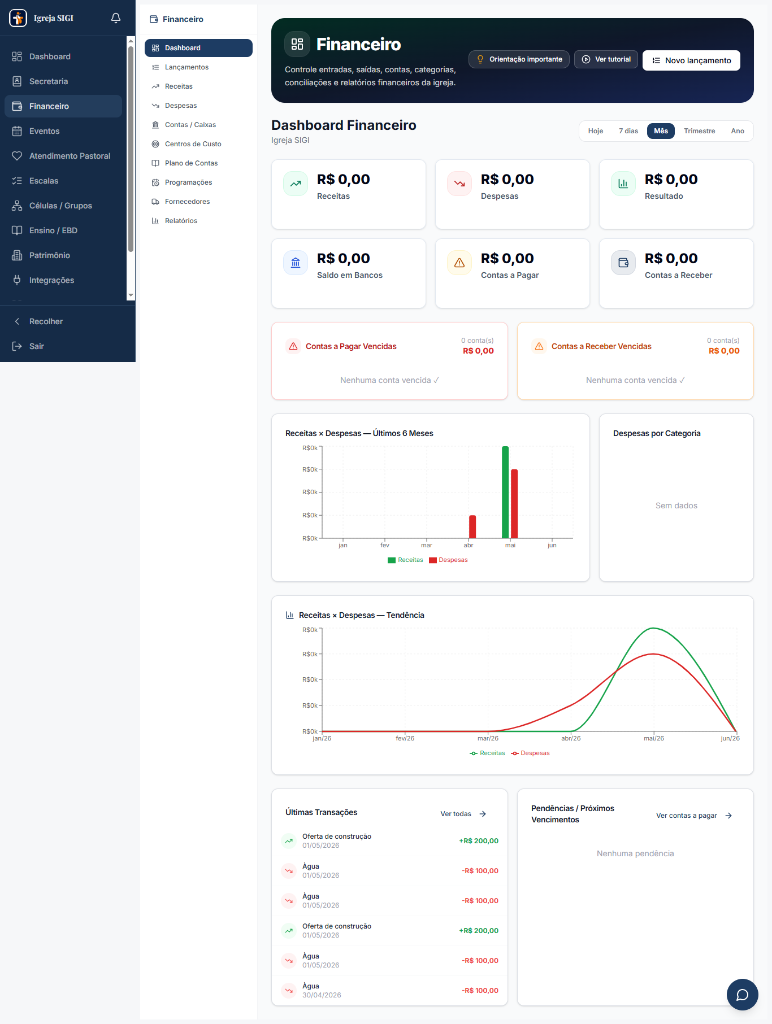Open Programações submenu item
Image resolution: width=772 pixels, height=1024 pixels.
click(x=199, y=182)
